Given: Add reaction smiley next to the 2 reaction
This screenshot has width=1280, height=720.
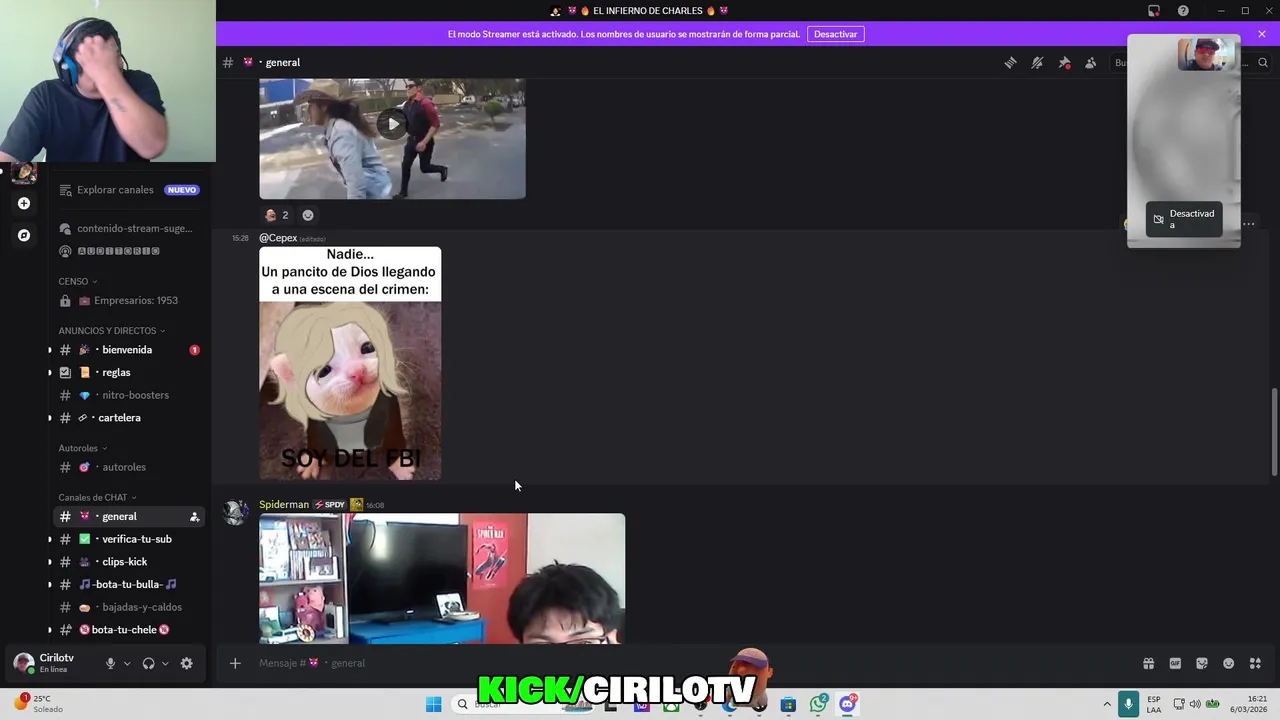Looking at the screenshot, I should [x=308, y=215].
